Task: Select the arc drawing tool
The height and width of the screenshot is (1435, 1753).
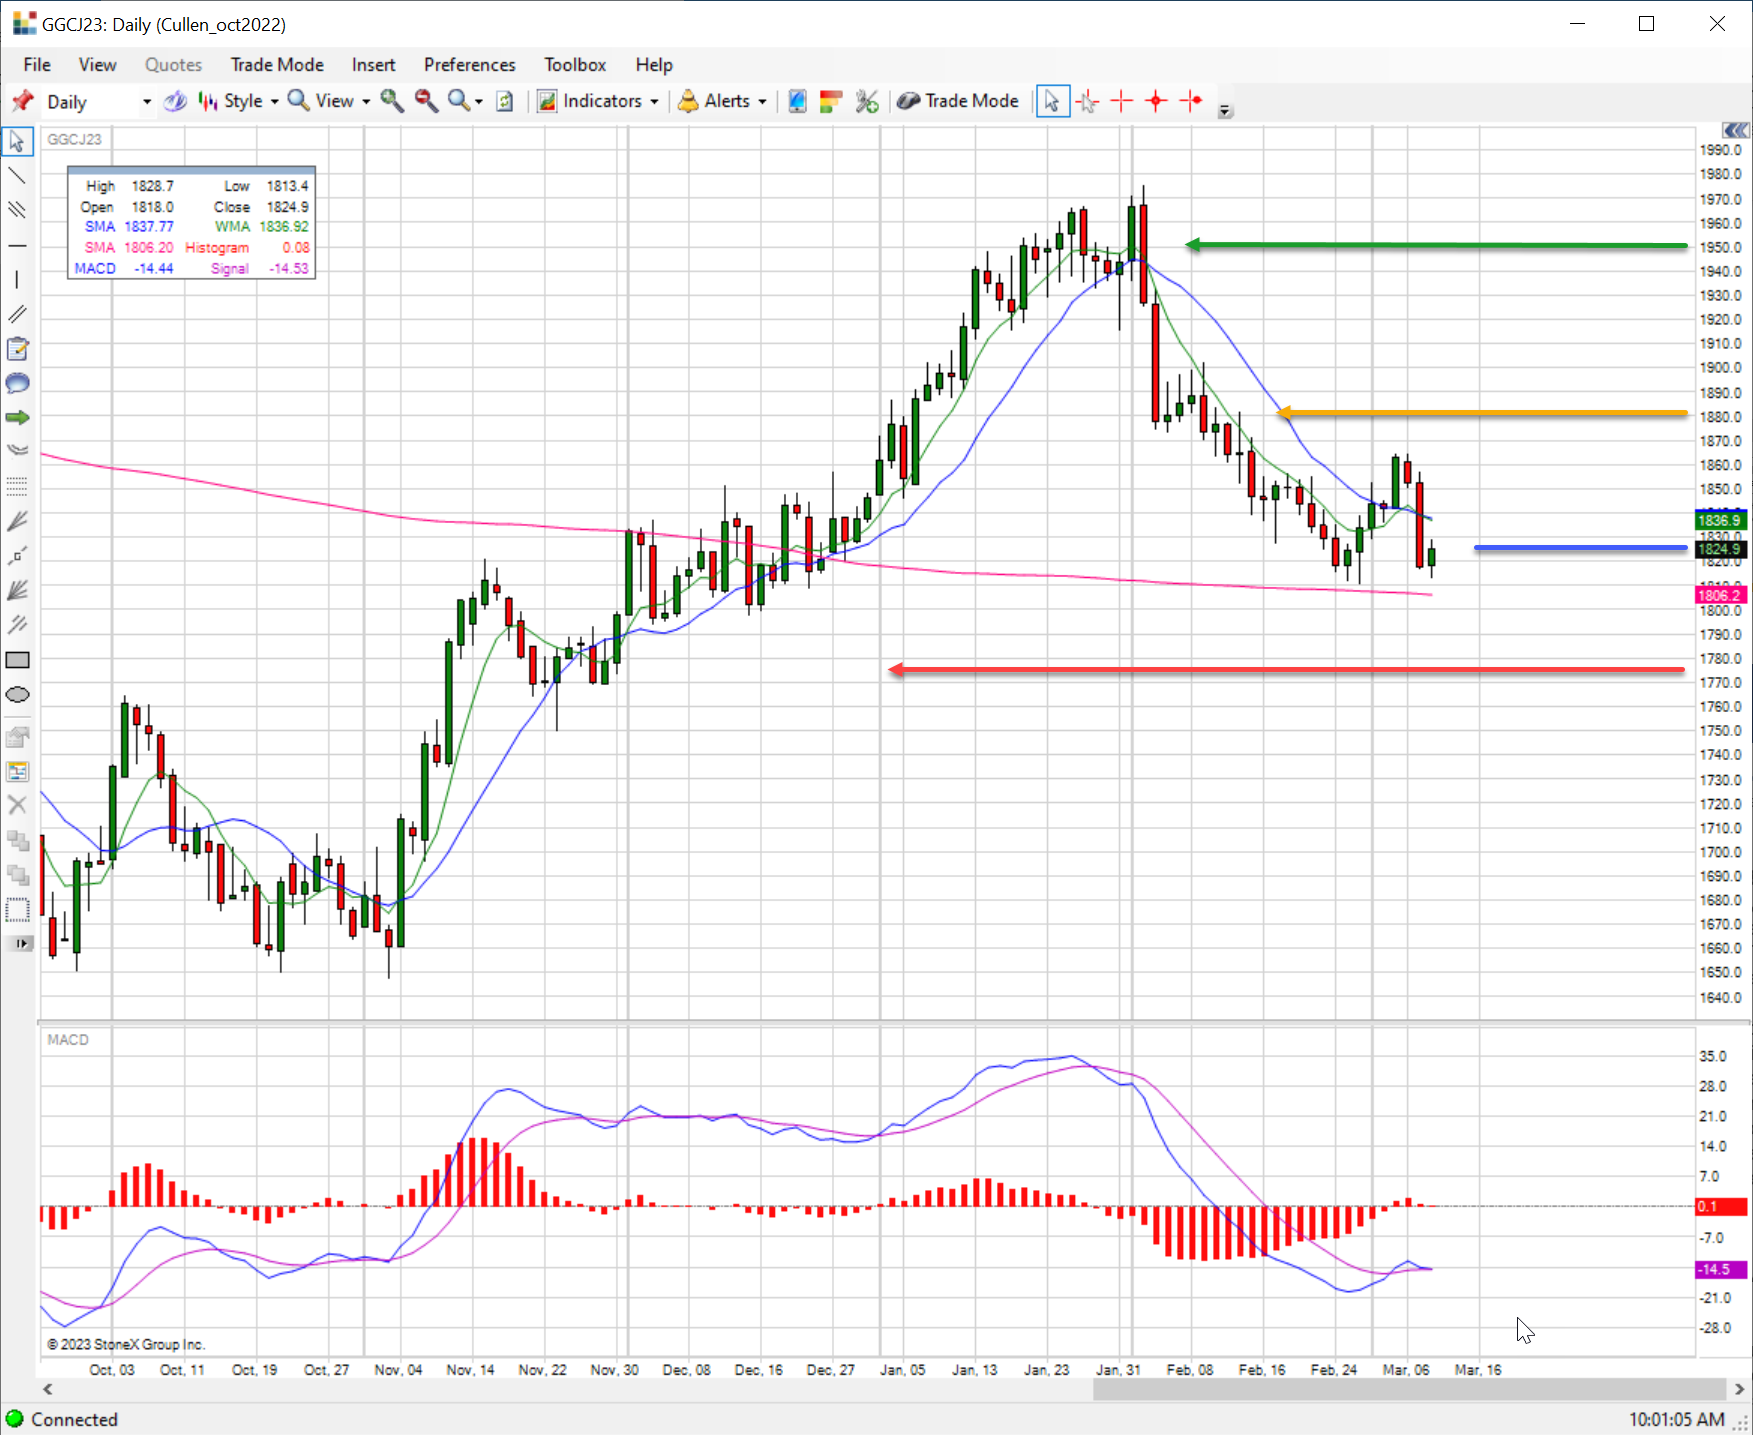Action: point(17,451)
